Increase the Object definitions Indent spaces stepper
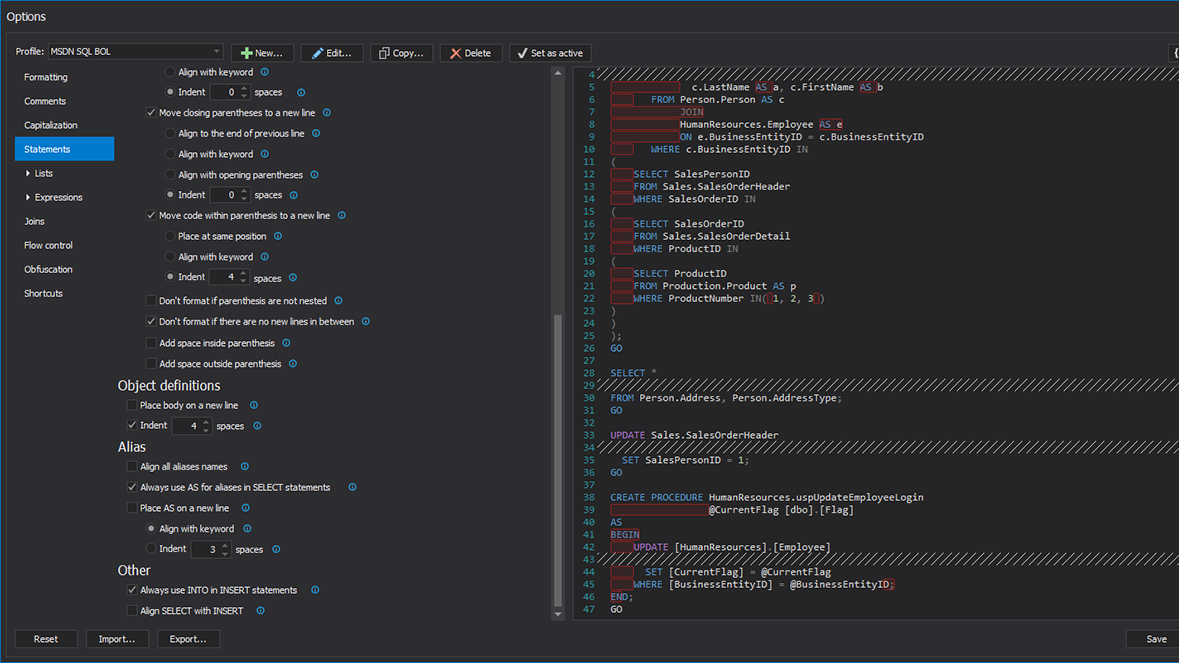This screenshot has width=1179, height=663. tap(206, 422)
